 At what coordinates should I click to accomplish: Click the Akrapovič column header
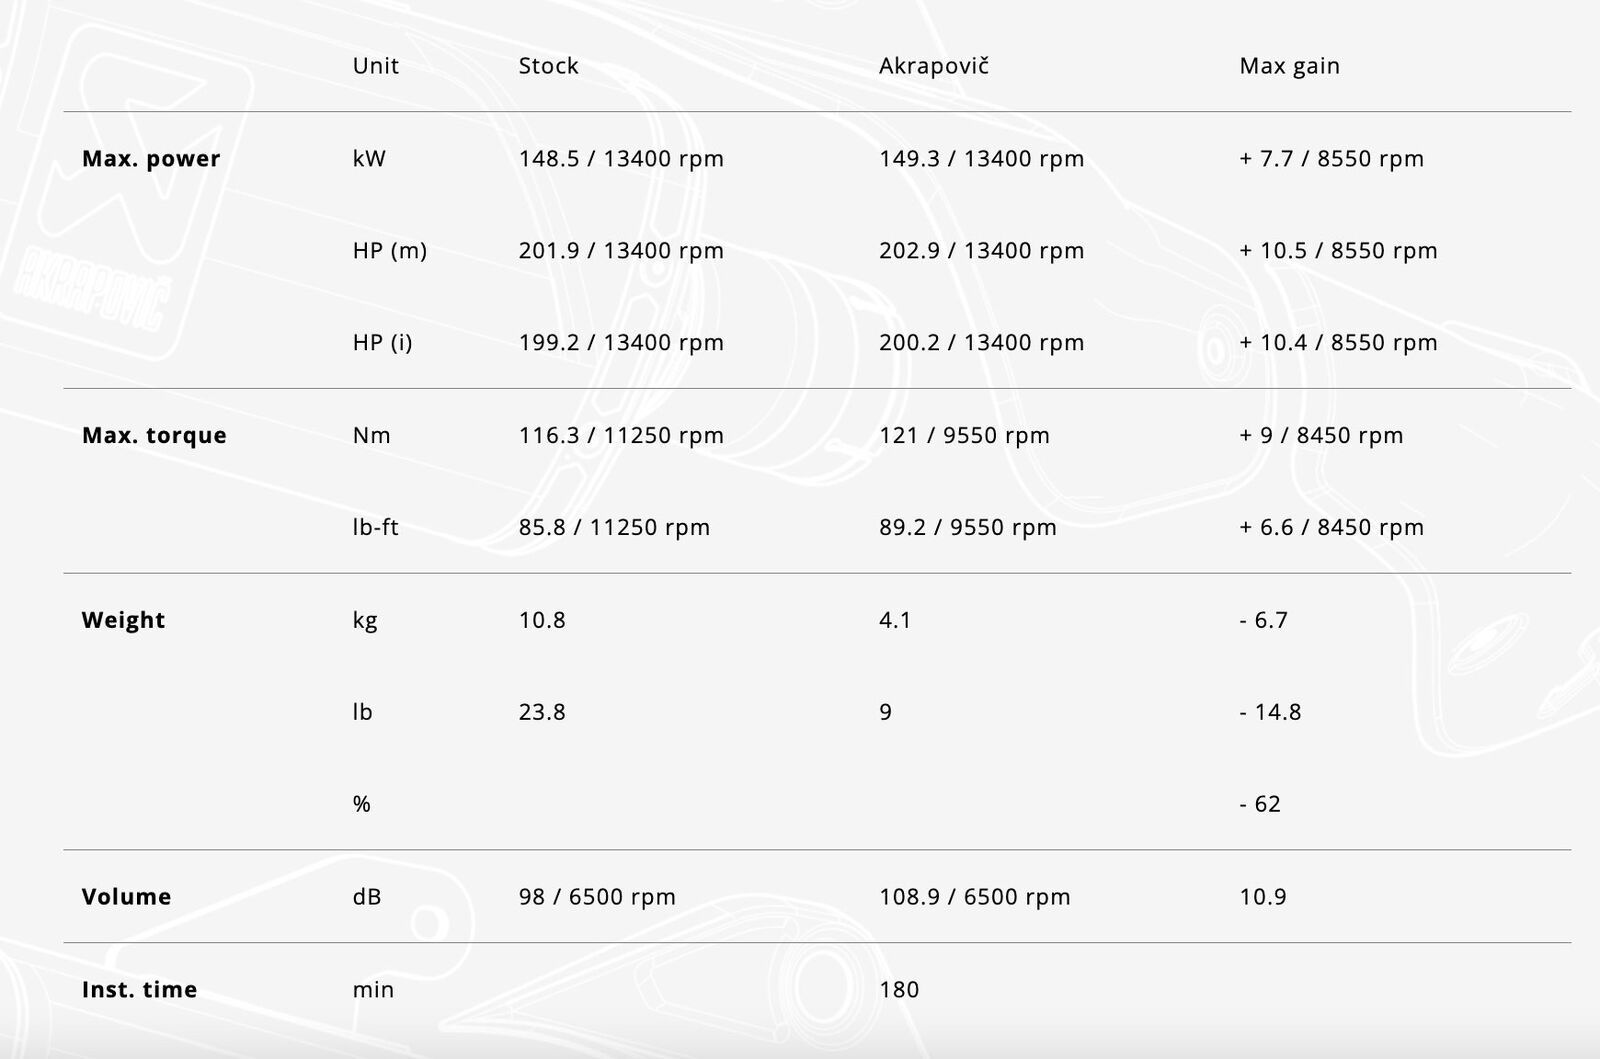[x=934, y=66]
